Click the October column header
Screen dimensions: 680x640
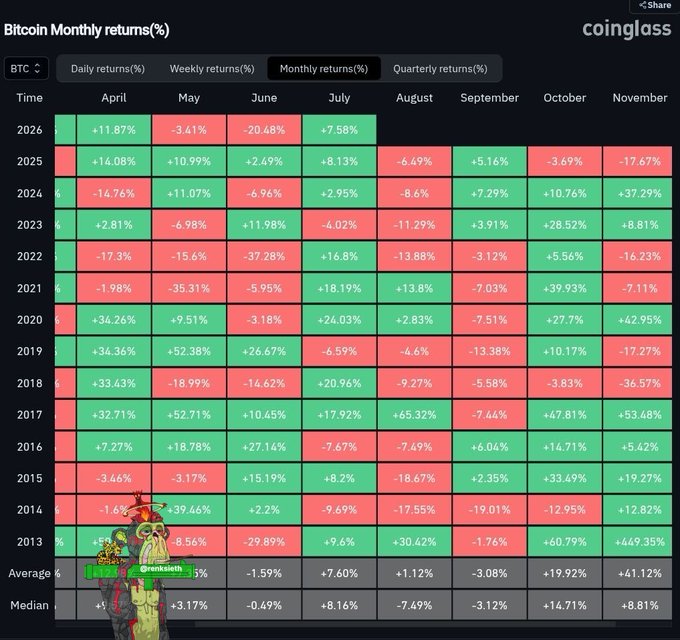(x=565, y=98)
